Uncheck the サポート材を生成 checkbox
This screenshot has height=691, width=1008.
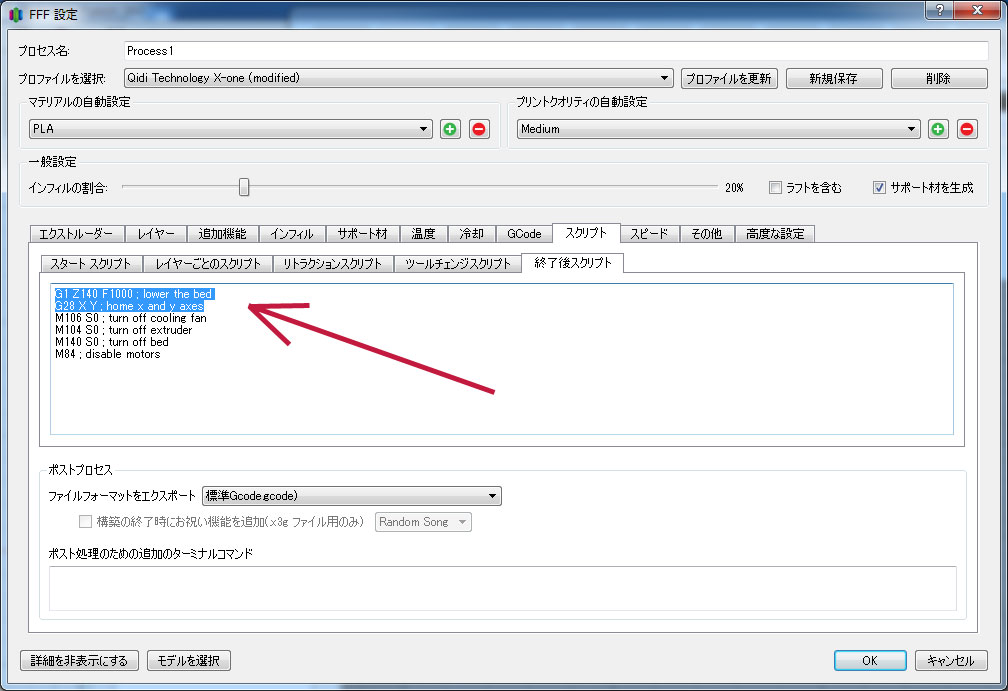(x=880, y=187)
